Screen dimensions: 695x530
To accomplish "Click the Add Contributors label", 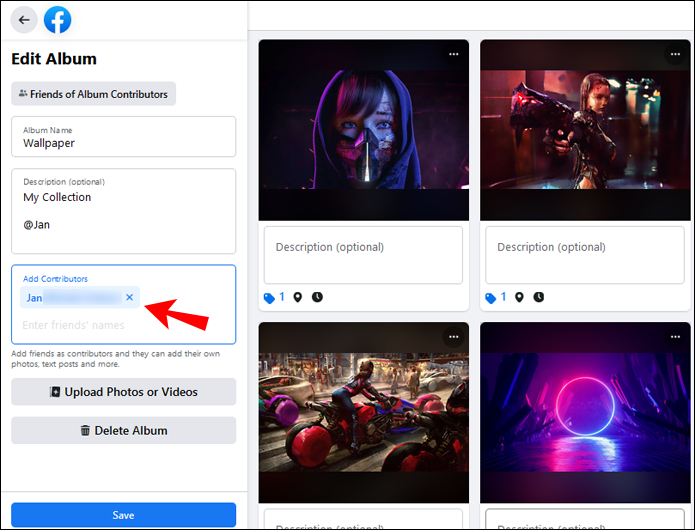I will click(55, 279).
